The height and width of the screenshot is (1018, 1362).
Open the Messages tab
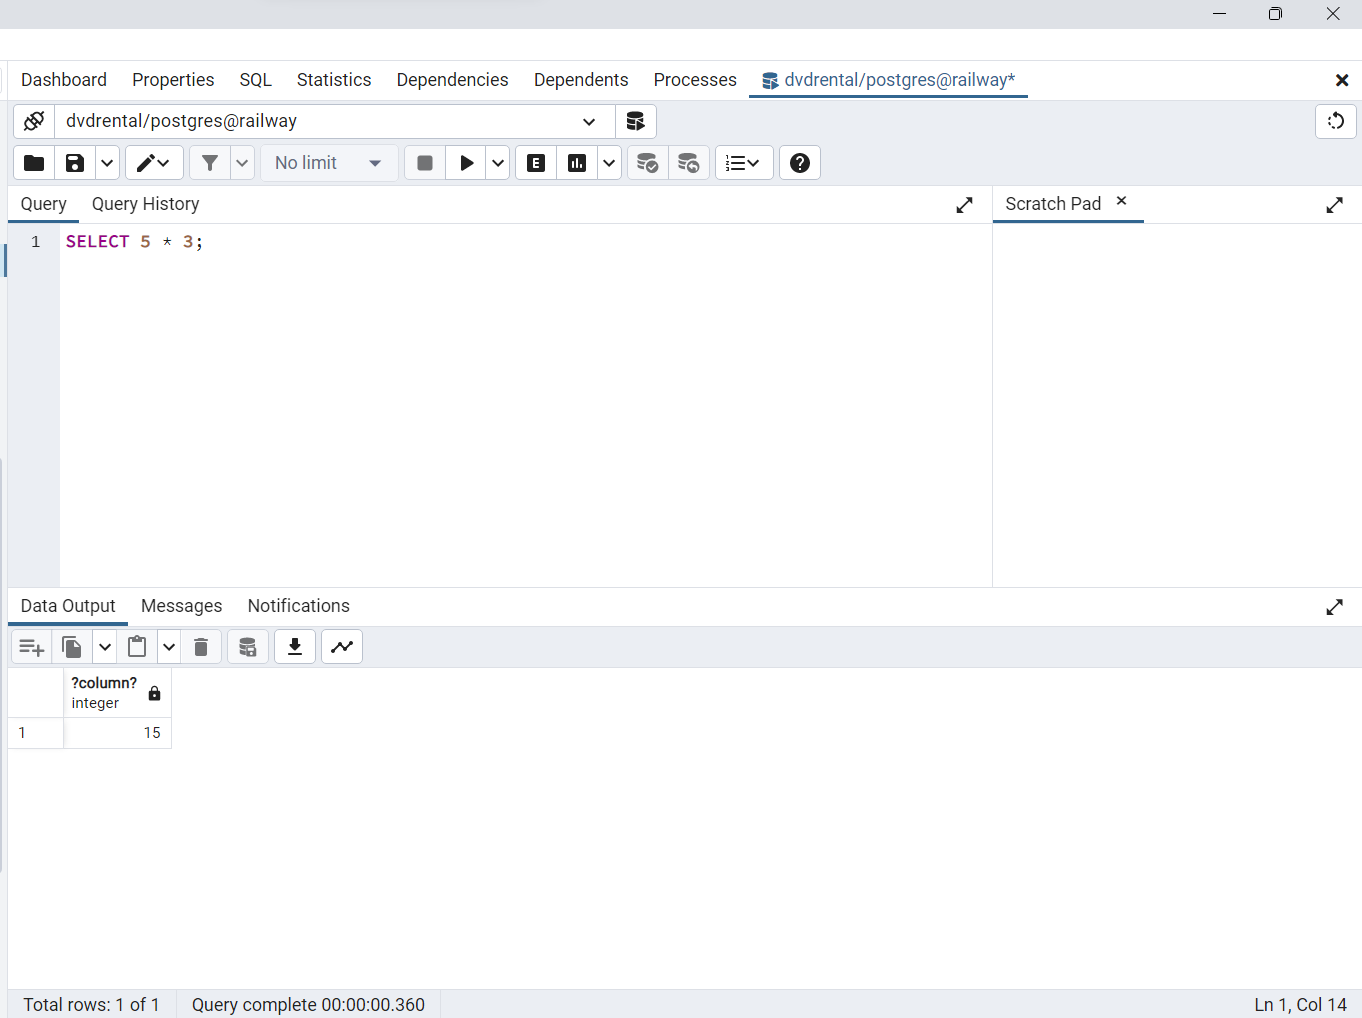pos(182,606)
